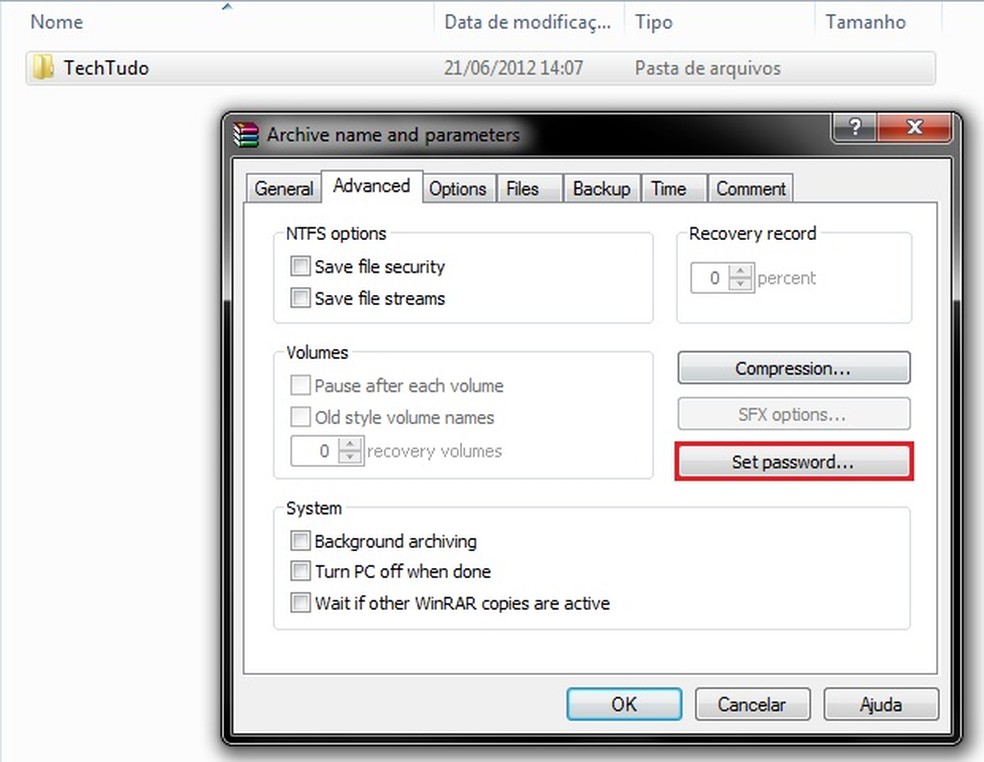Viewport: 984px width, 762px height.
Task: Click the Ajuda button
Action: pos(881,704)
